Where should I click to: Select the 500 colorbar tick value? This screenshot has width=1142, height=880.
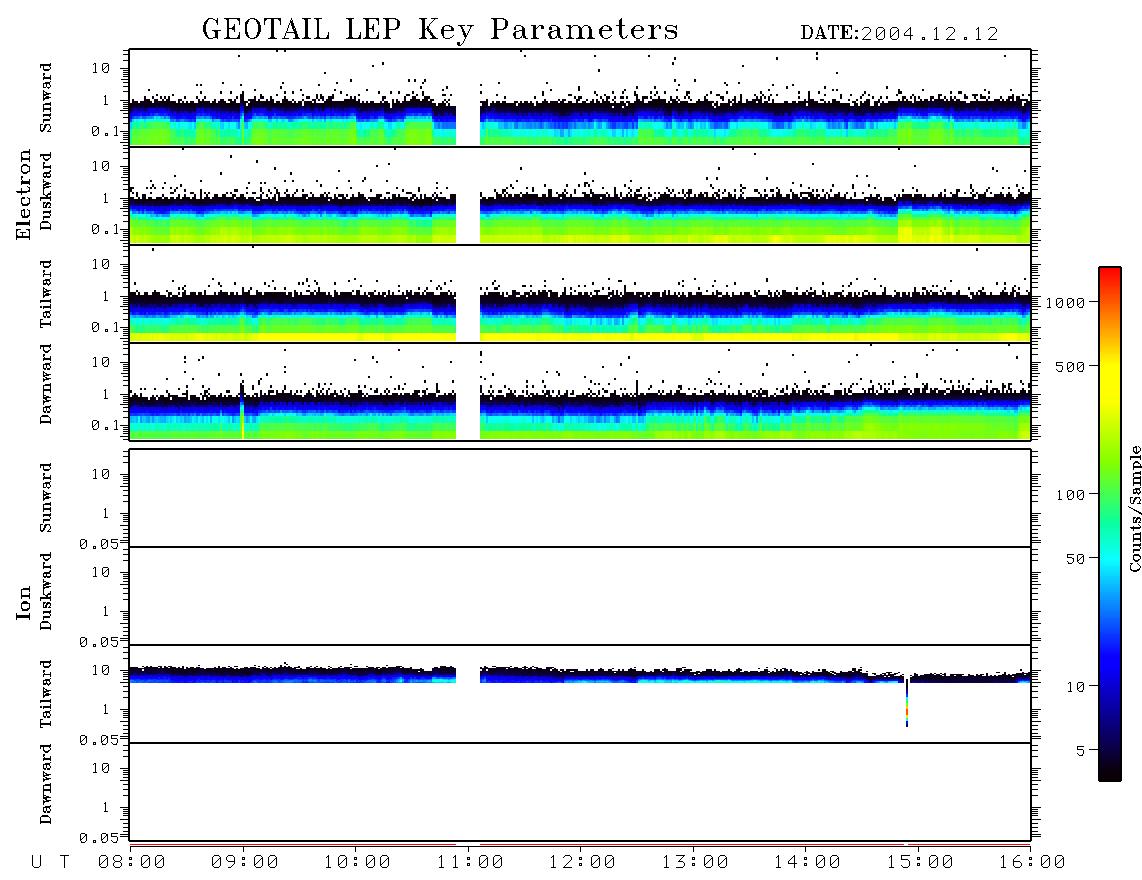(x=1070, y=366)
